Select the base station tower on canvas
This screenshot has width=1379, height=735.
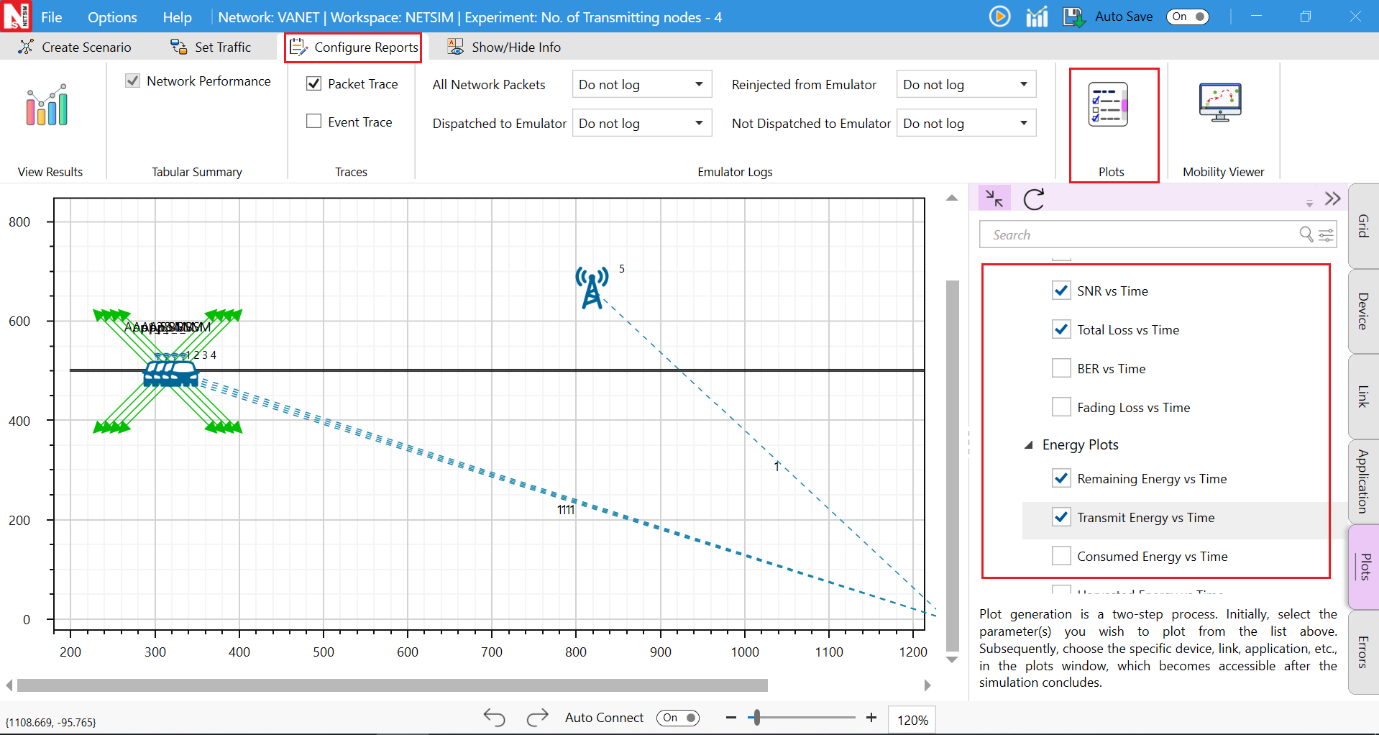pyautogui.click(x=592, y=287)
